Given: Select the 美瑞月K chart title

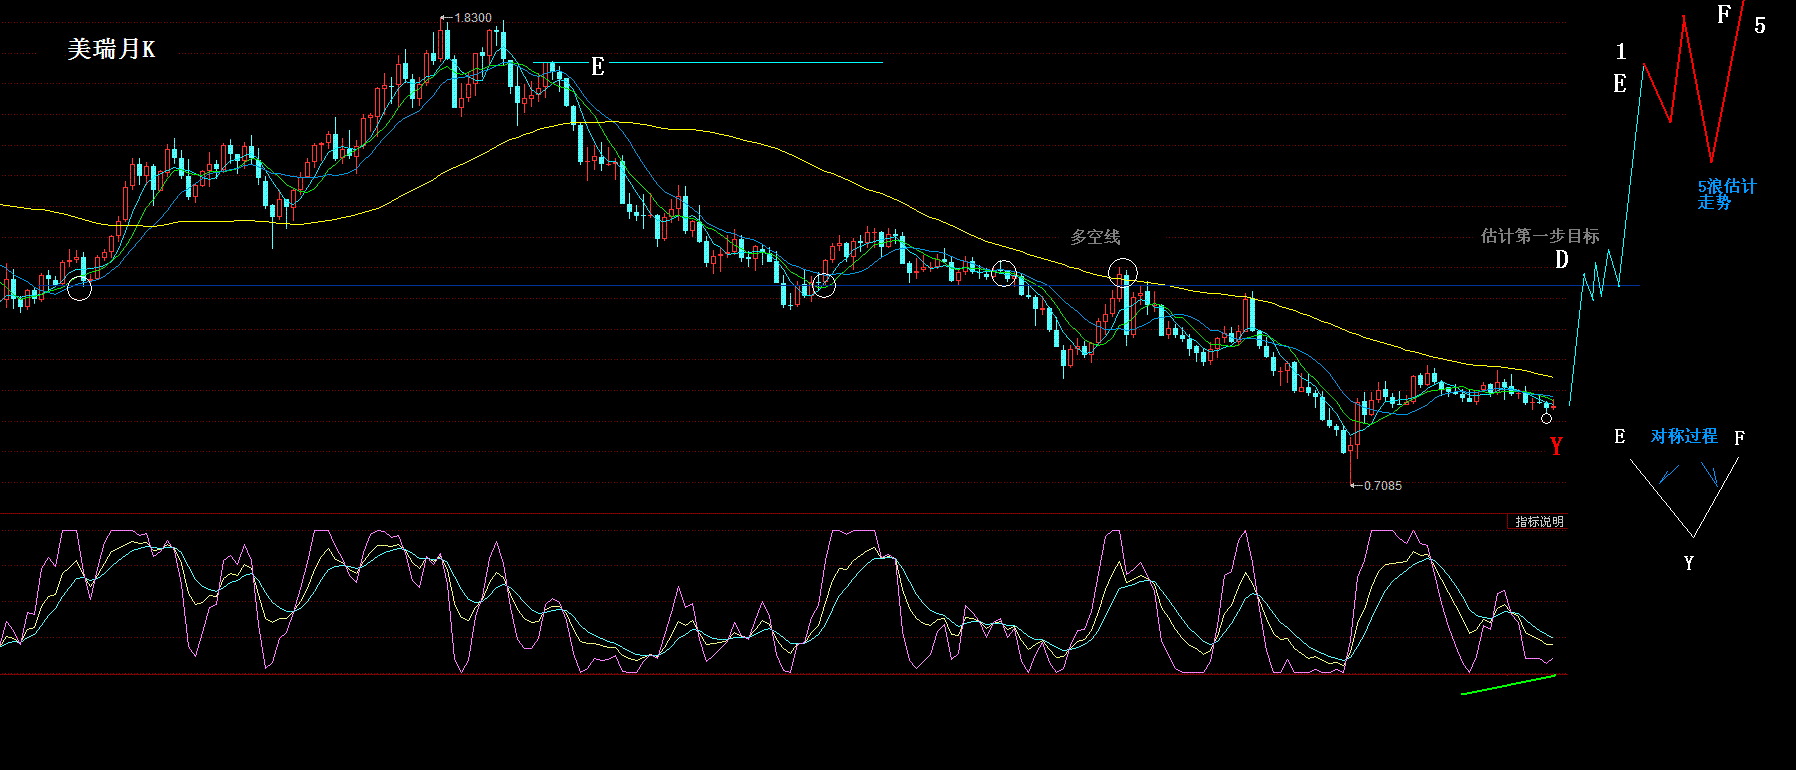Looking at the screenshot, I should (x=111, y=49).
